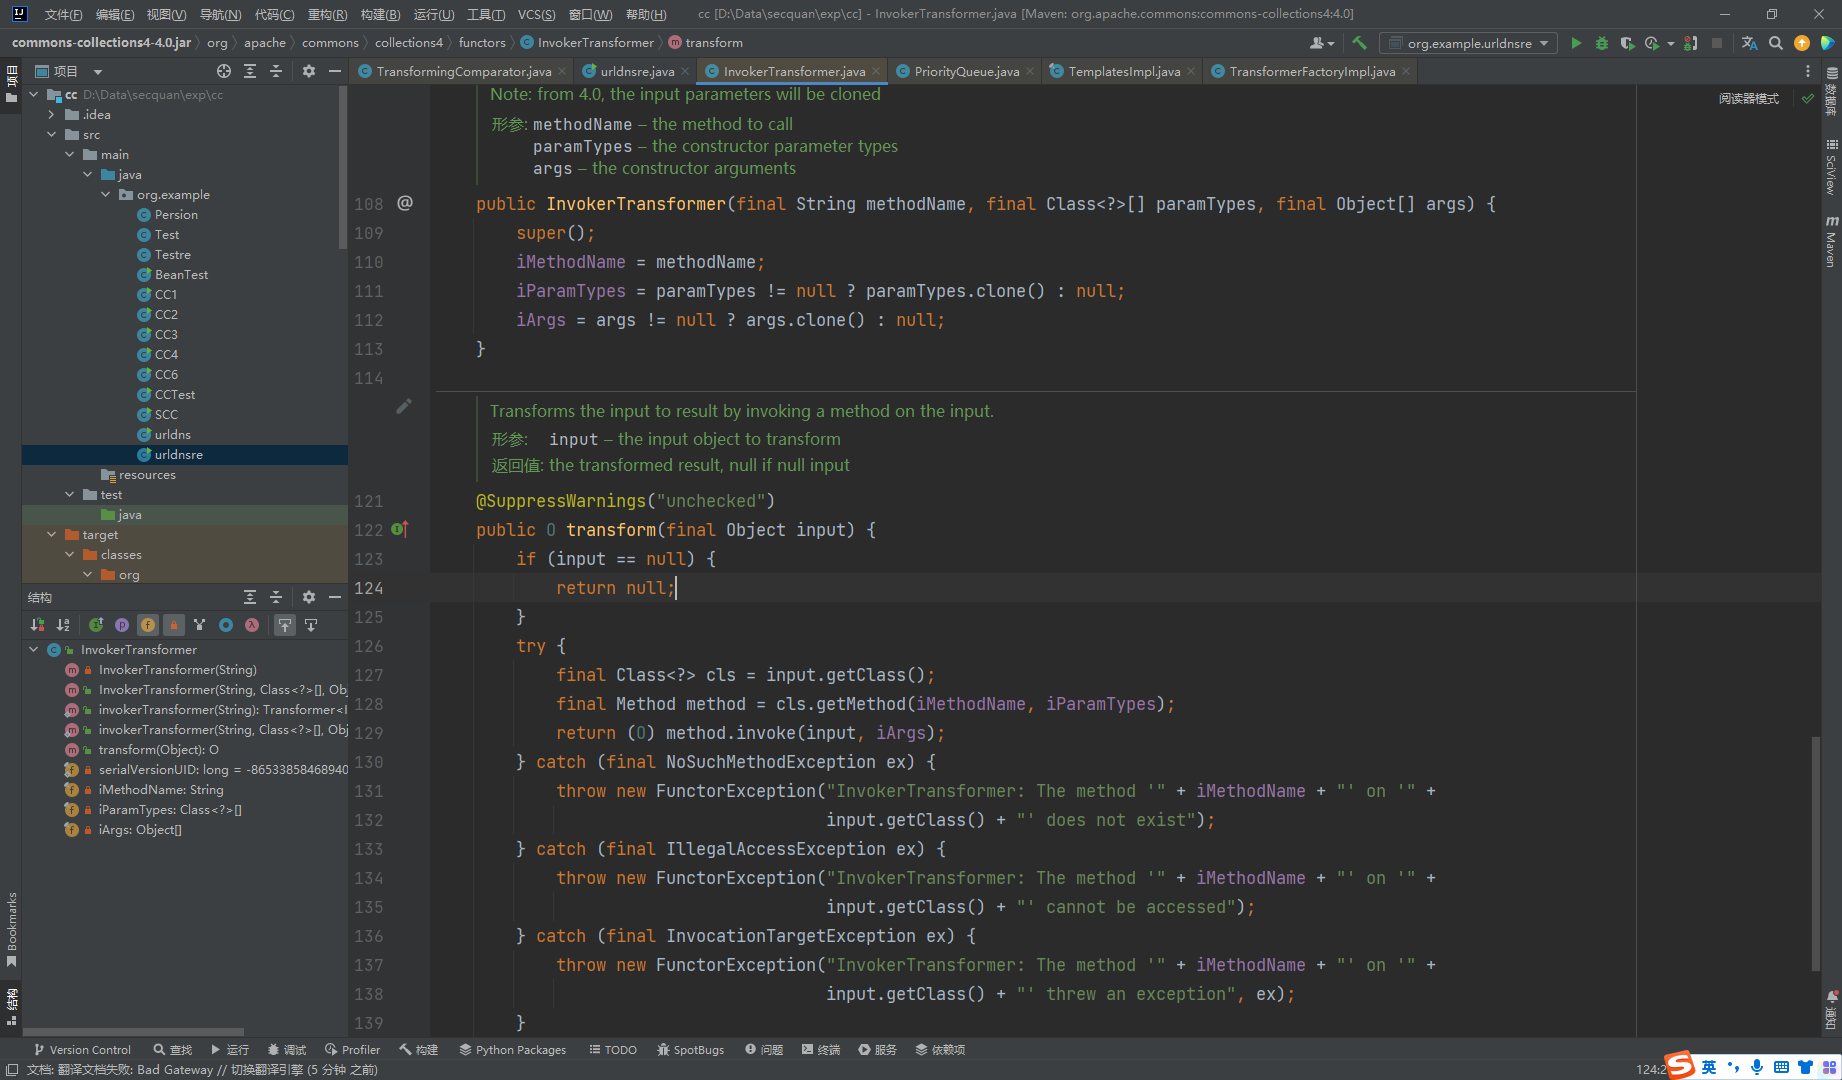Click the override gutter icon at line 122
Image resolution: width=1842 pixels, height=1080 pixels.
coord(399,529)
